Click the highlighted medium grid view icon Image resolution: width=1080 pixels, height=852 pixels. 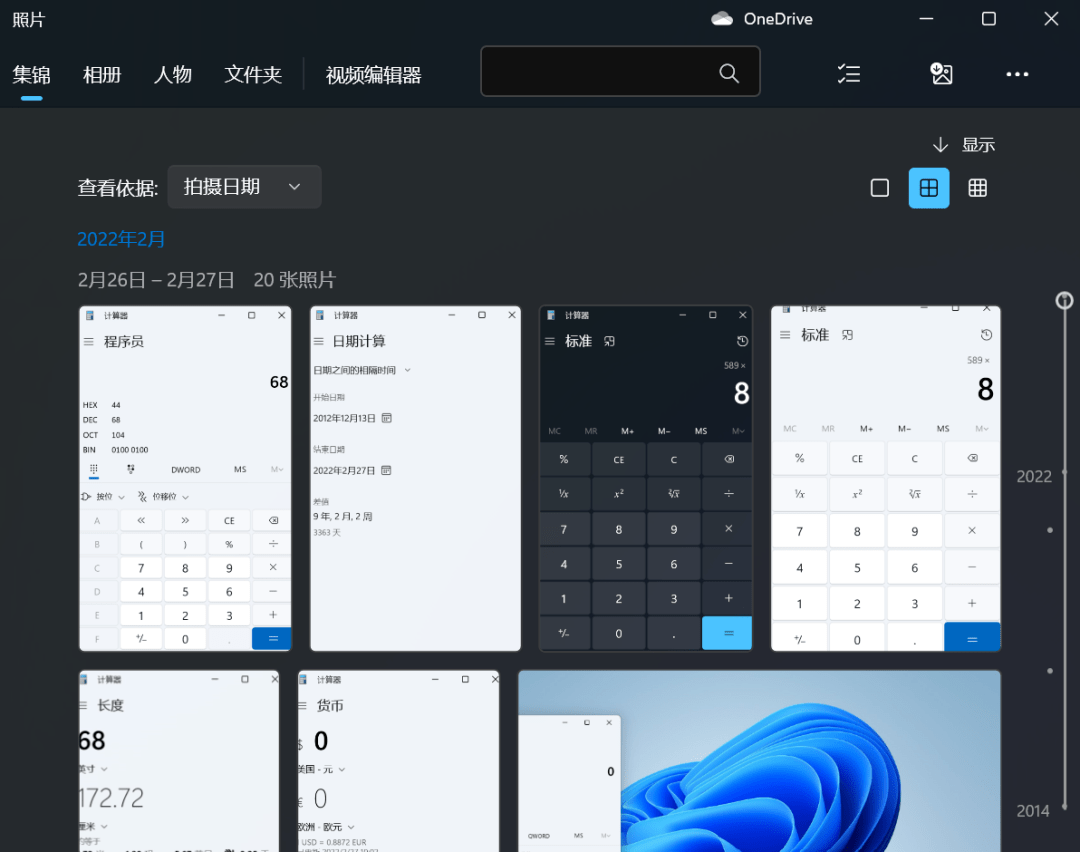click(929, 187)
